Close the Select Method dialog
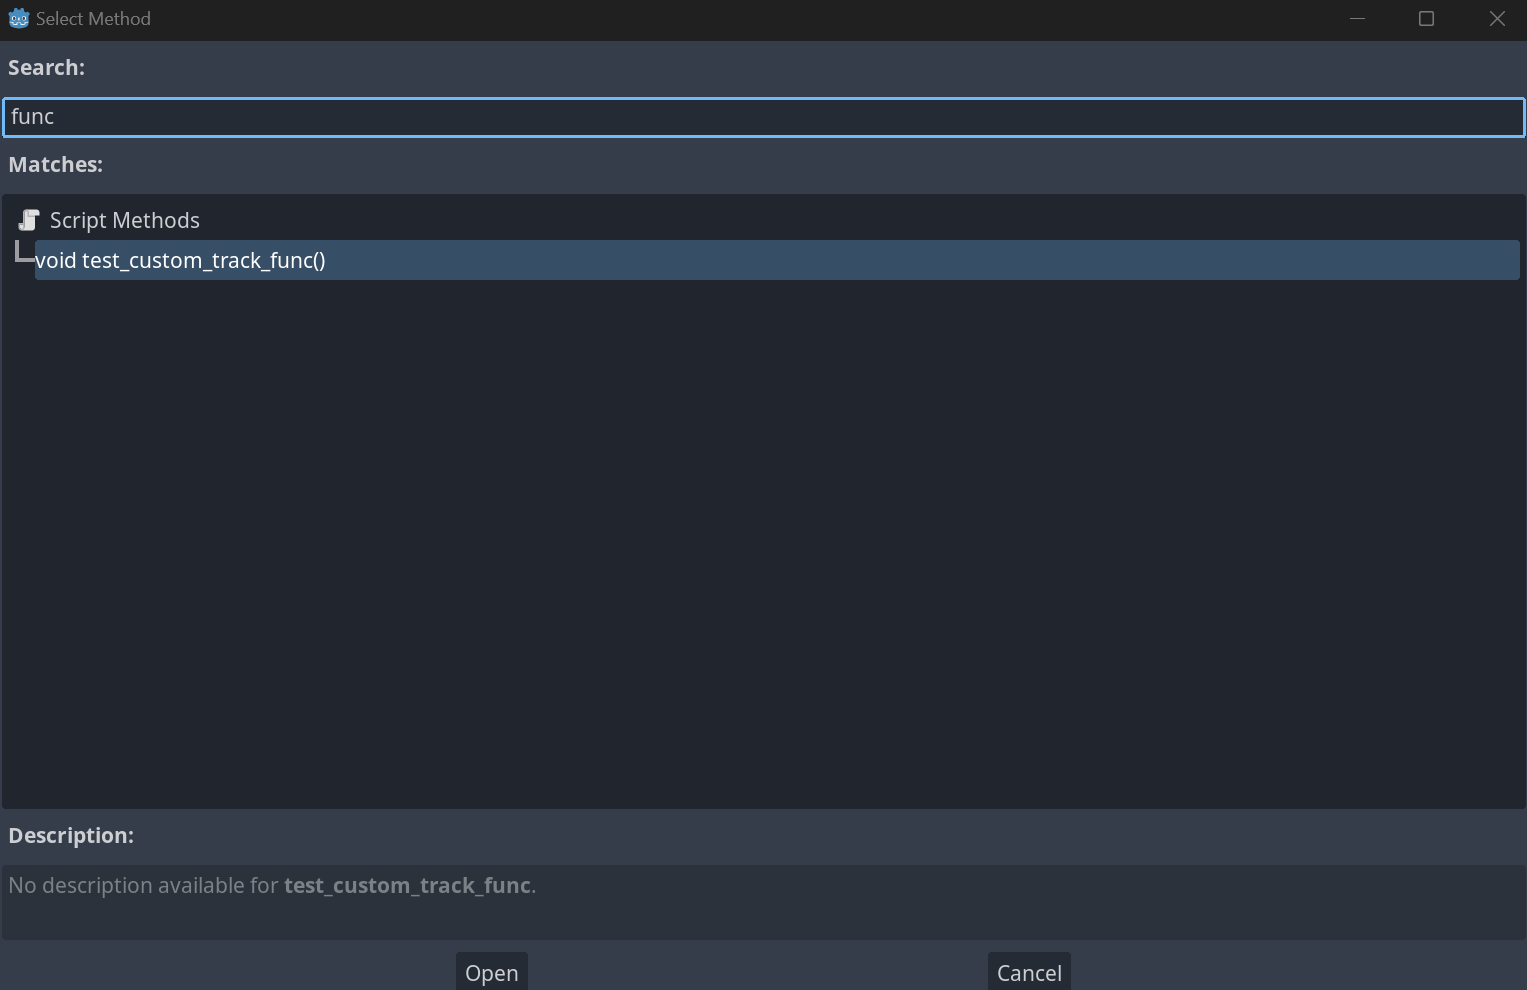Image resolution: width=1527 pixels, height=990 pixels. 1497,18
